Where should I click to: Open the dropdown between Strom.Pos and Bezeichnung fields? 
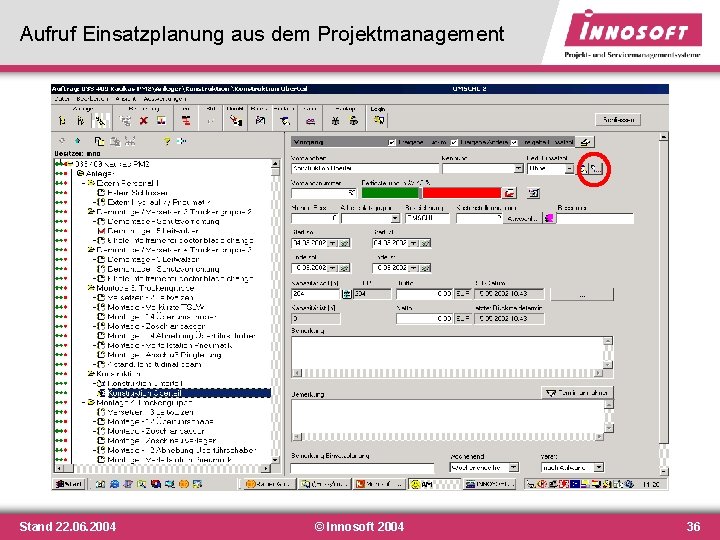[x=395, y=218]
